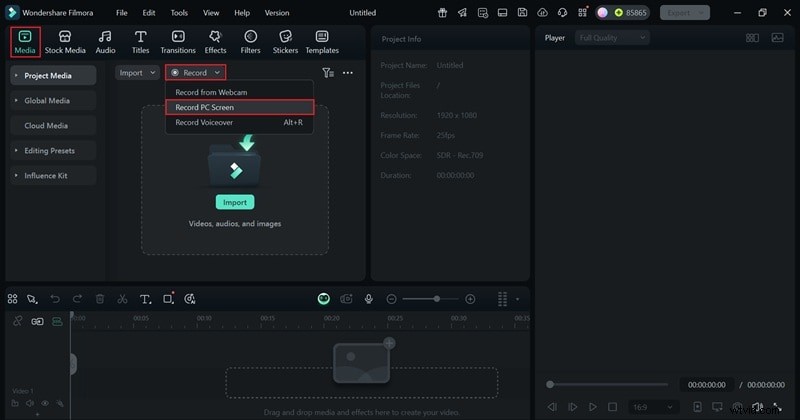Open the Full Quality player dropdown

tap(612, 37)
